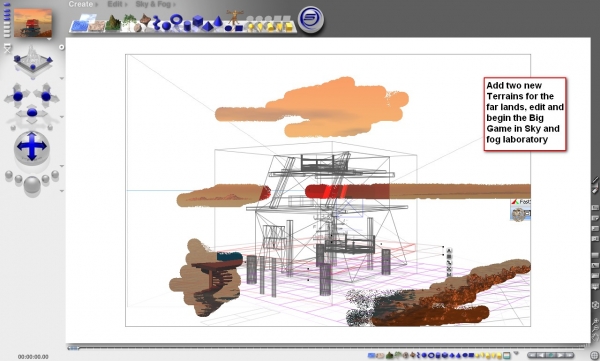Select all terrains in selection palette
This screenshot has height=361, width=600.
tap(390, 356)
